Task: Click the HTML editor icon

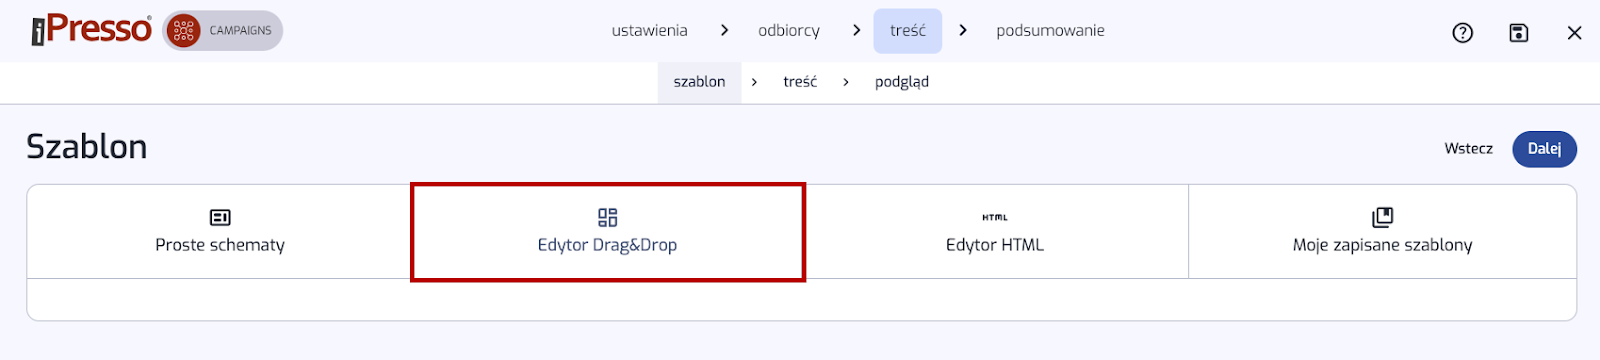Action: (x=994, y=217)
